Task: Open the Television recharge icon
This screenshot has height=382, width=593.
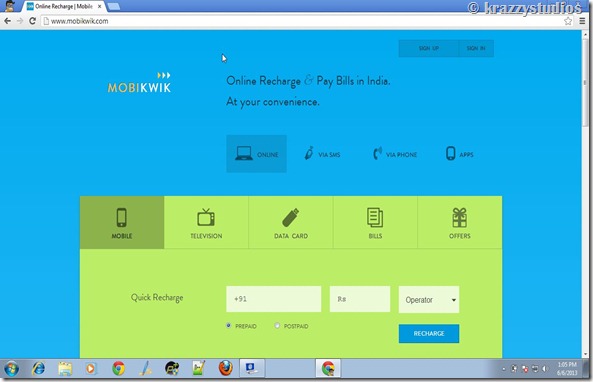Action: click(206, 217)
